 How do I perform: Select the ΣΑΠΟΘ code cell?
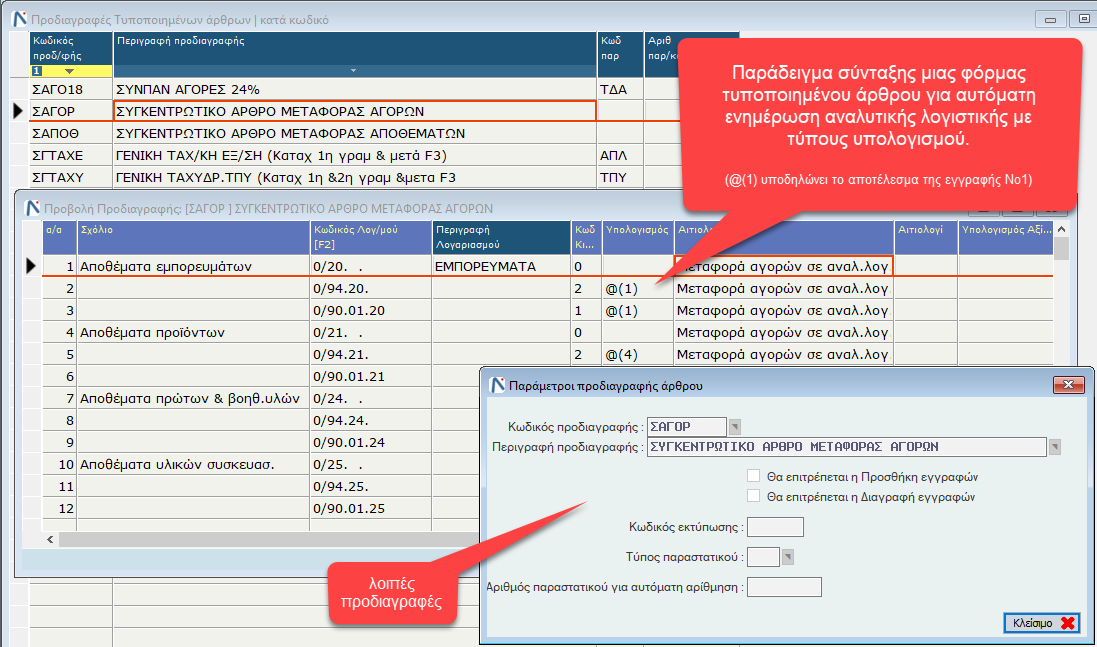71,133
